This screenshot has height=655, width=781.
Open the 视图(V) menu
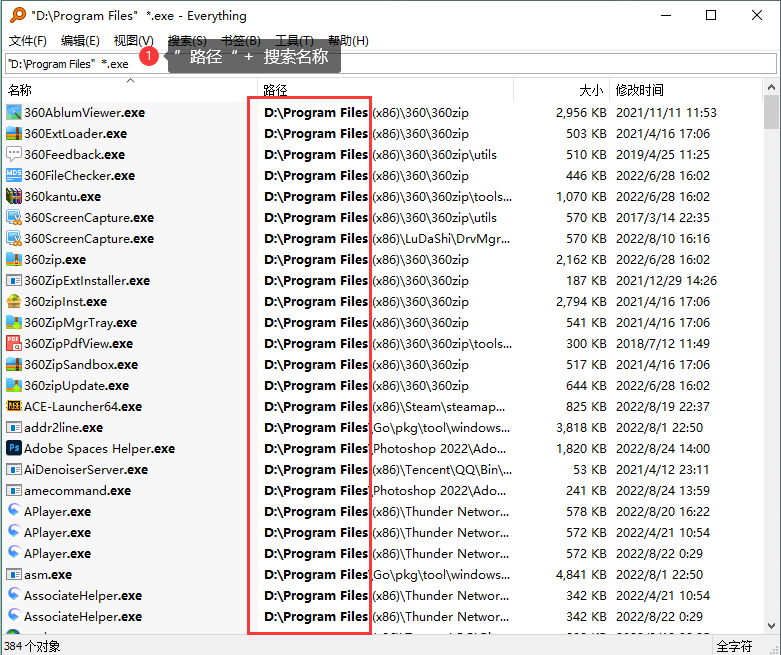coord(133,41)
